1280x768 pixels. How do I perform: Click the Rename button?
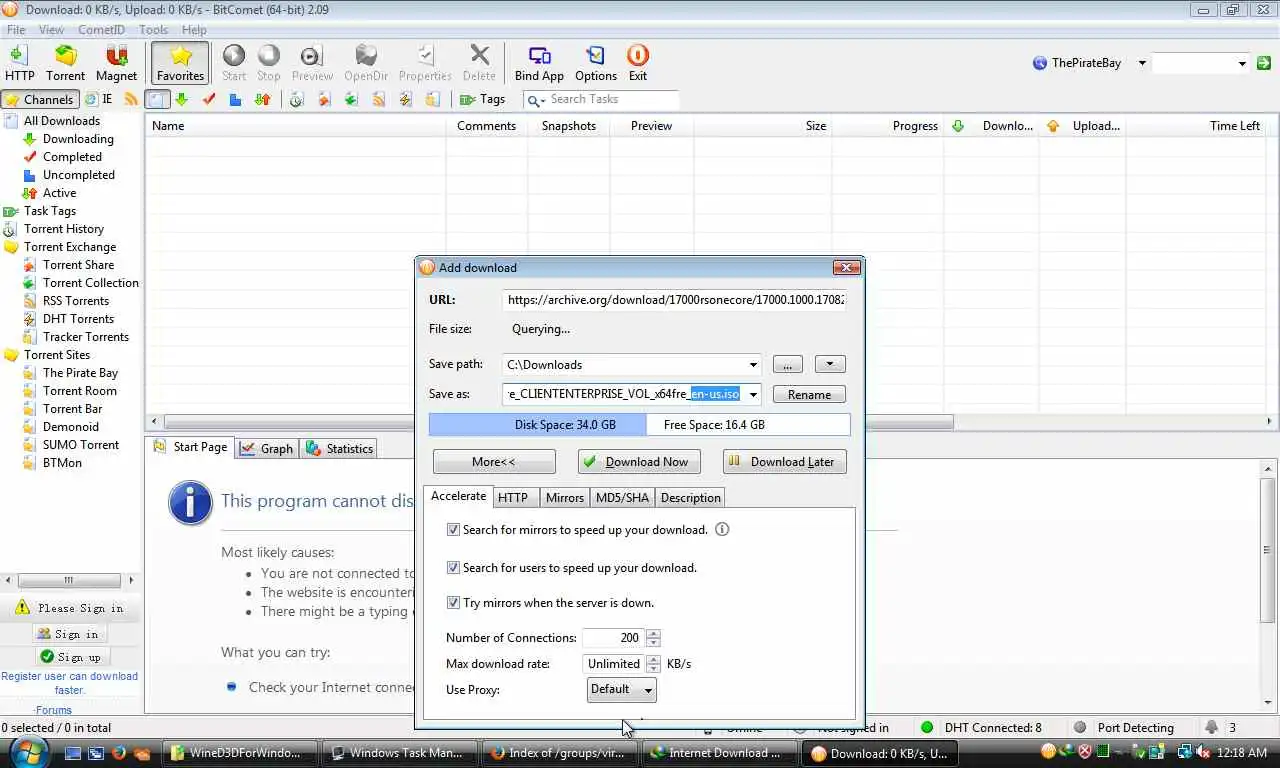809,394
